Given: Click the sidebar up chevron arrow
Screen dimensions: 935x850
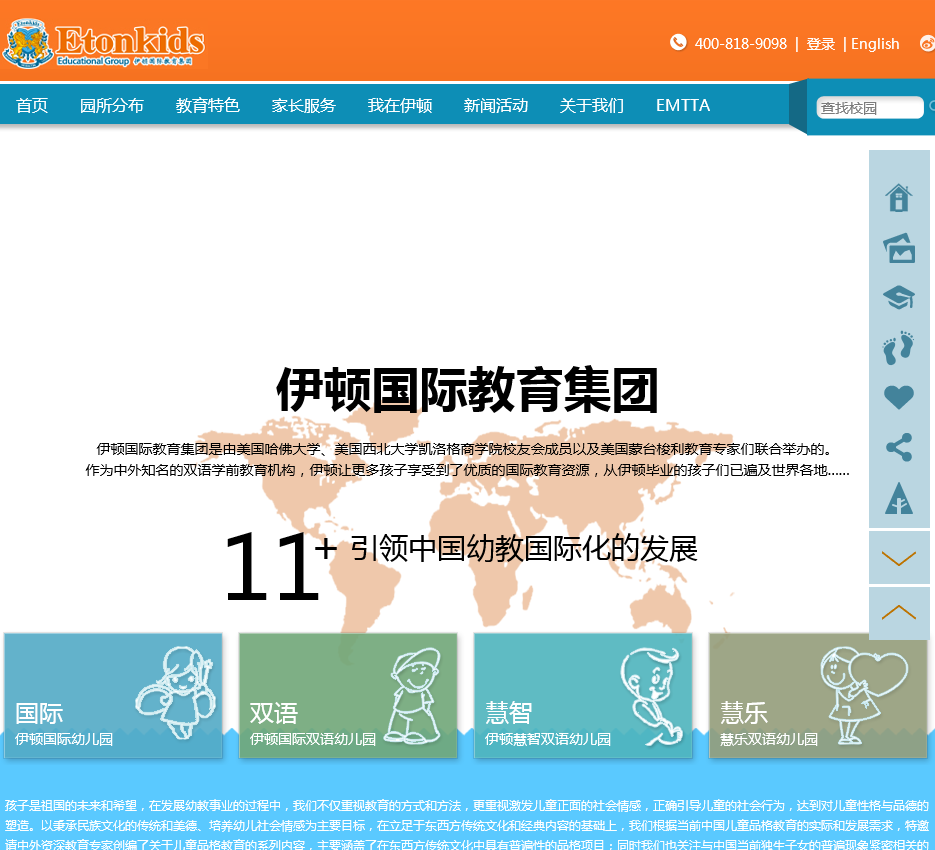Looking at the screenshot, I should tap(899, 613).
